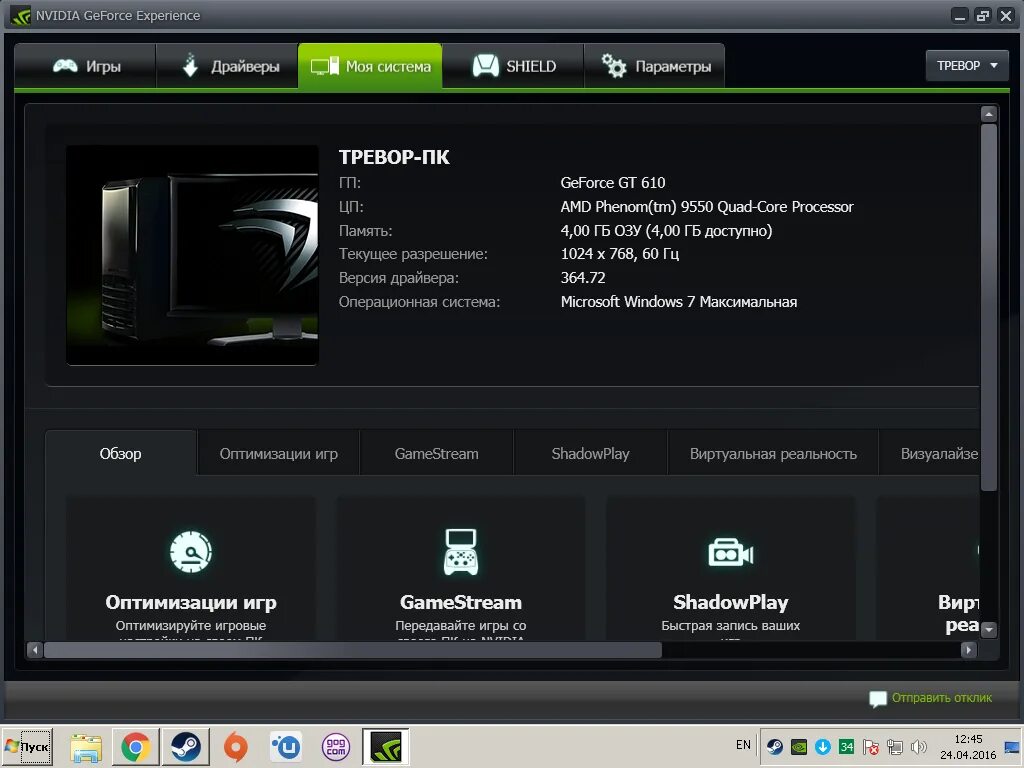Click the download arrow icon on Драйверы
1024x768 pixels.
click(190, 65)
